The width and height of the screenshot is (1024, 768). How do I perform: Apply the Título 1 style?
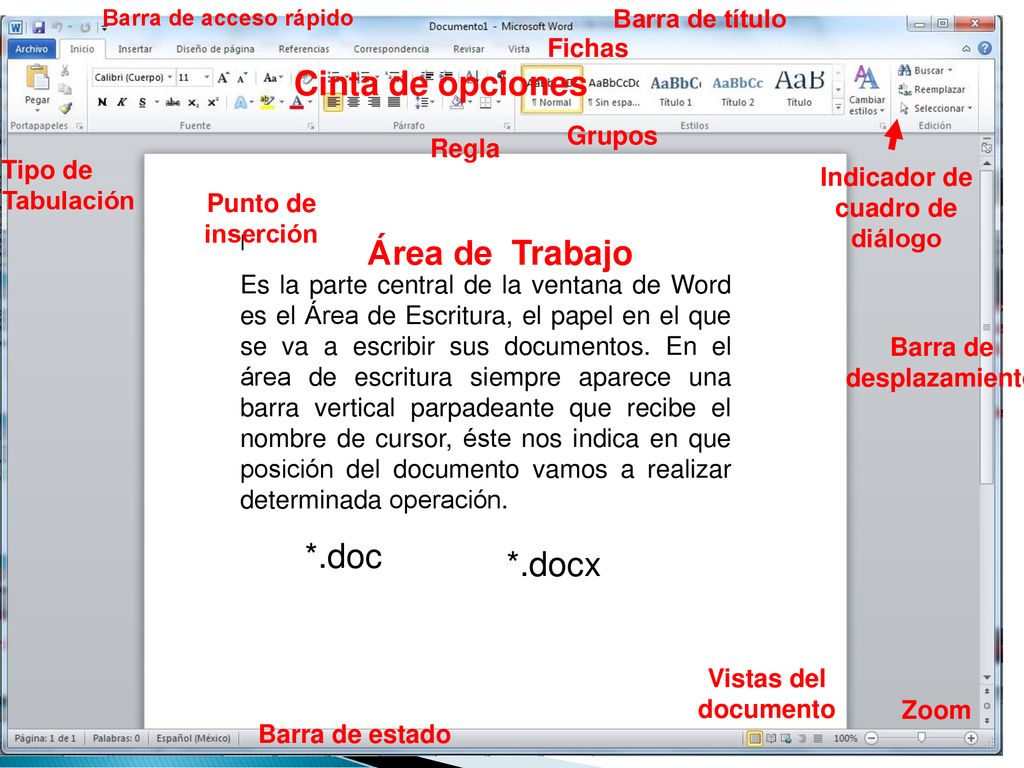coord(675,91)
